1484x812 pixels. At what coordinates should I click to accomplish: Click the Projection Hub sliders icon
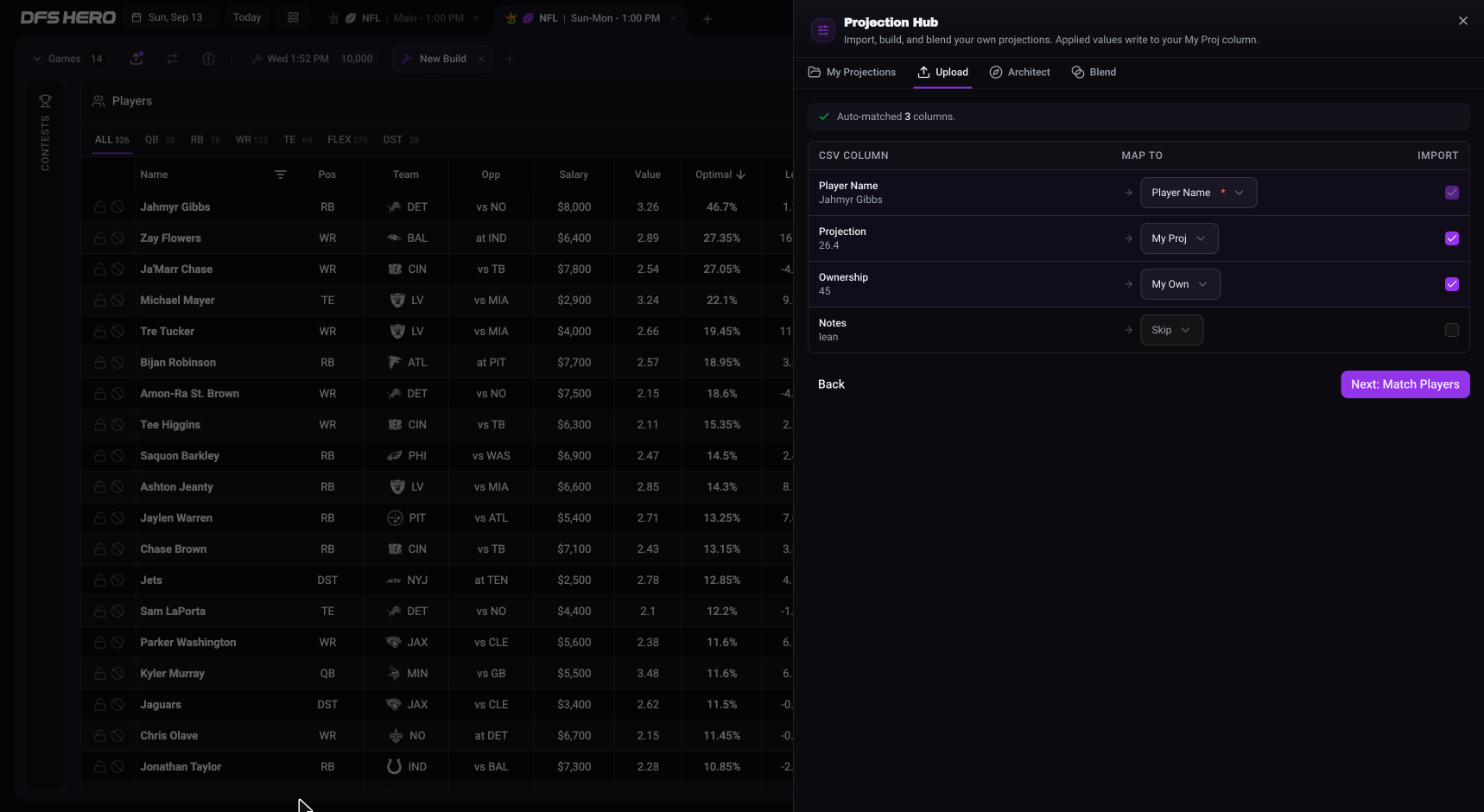(823, 30)
